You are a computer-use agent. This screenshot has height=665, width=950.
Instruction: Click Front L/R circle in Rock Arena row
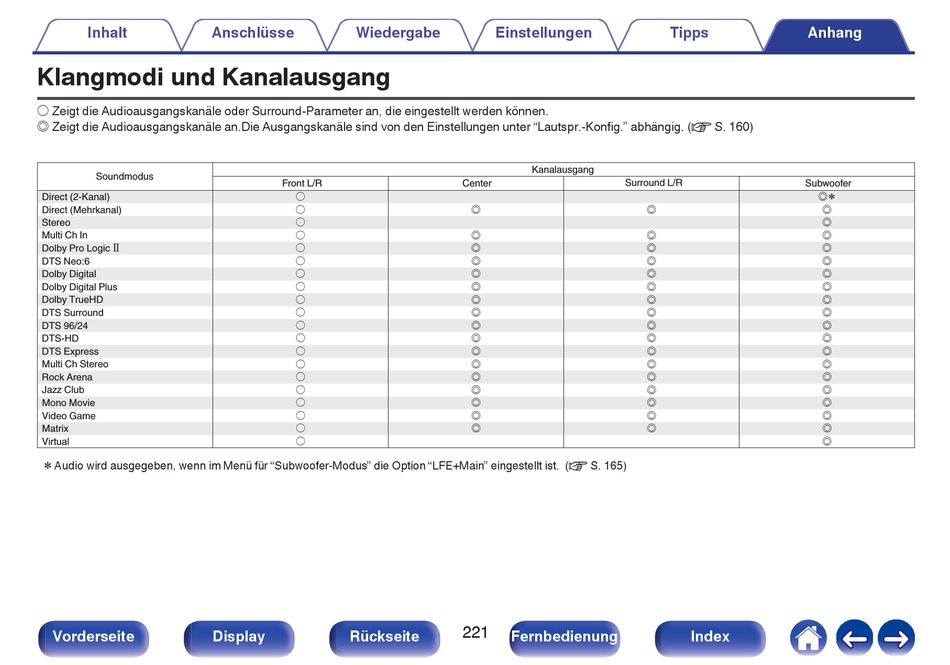point(301,377)
